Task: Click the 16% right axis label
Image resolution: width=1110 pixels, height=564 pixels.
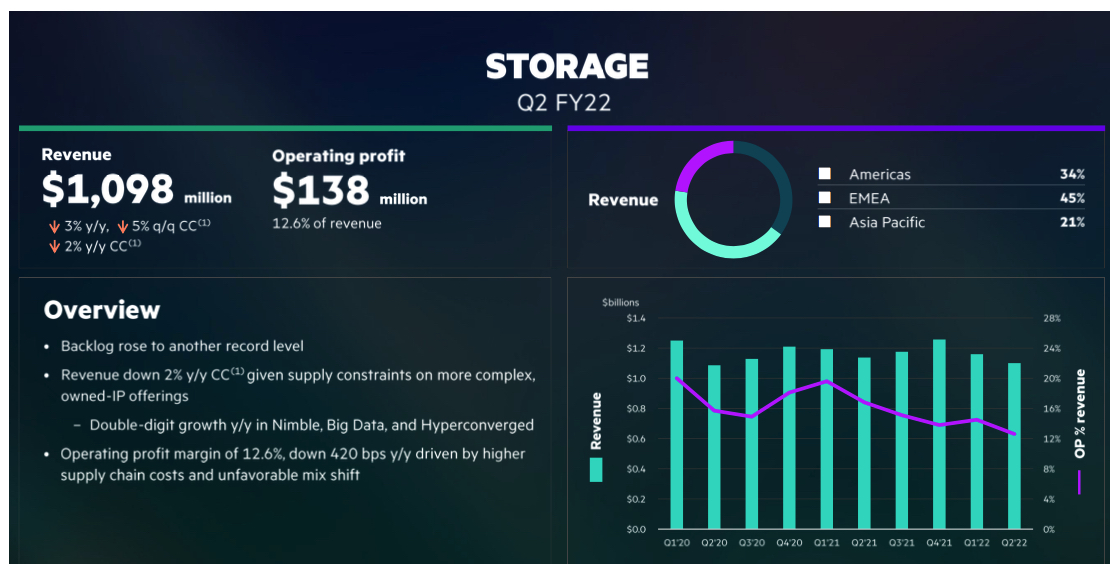Action: pyautogui.click(x=1052, y=409)
